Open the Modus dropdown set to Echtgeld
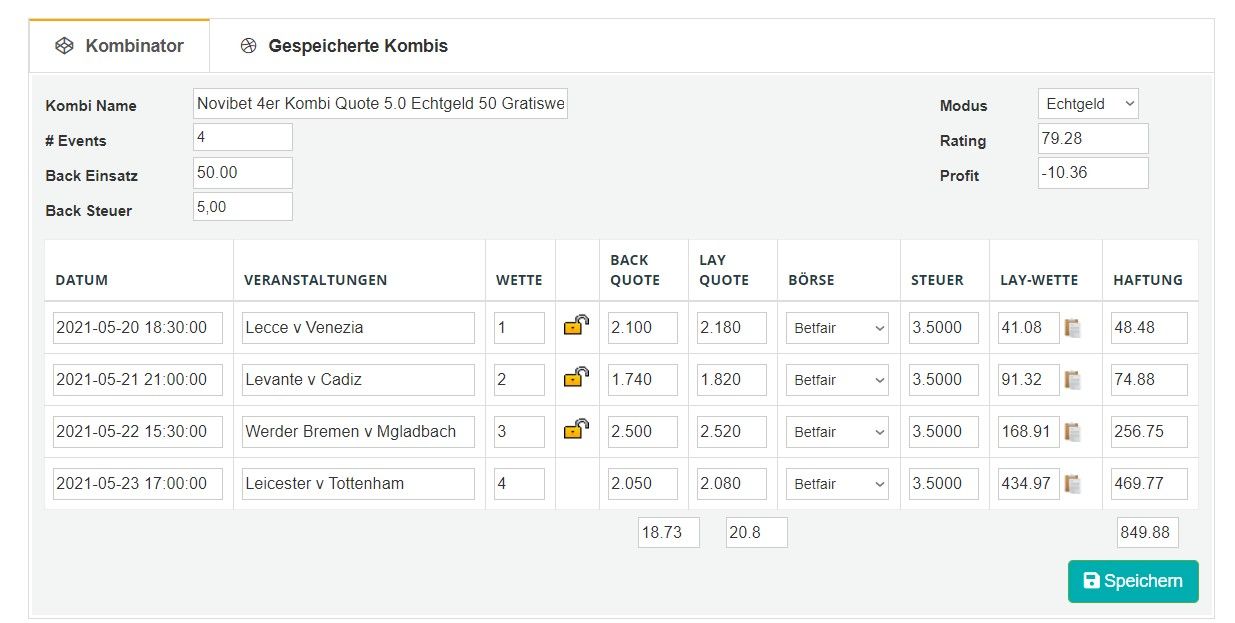Screen dimensions: 1235x623 [x=1088, y=104]
